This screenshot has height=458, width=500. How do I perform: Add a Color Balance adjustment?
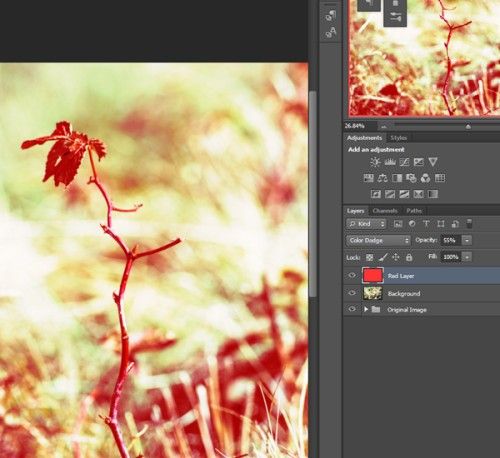(x=382, y=178)
